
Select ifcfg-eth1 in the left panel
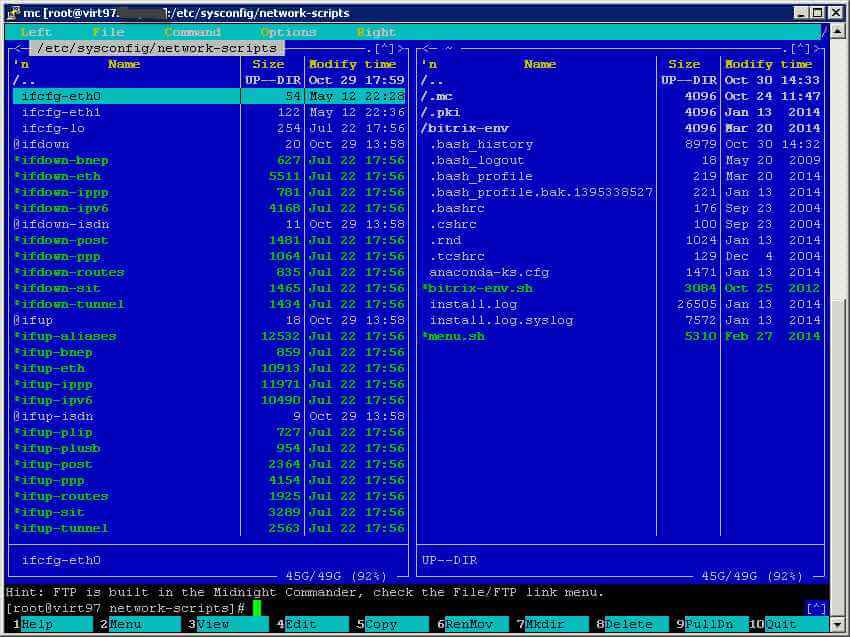pos(61,112)
